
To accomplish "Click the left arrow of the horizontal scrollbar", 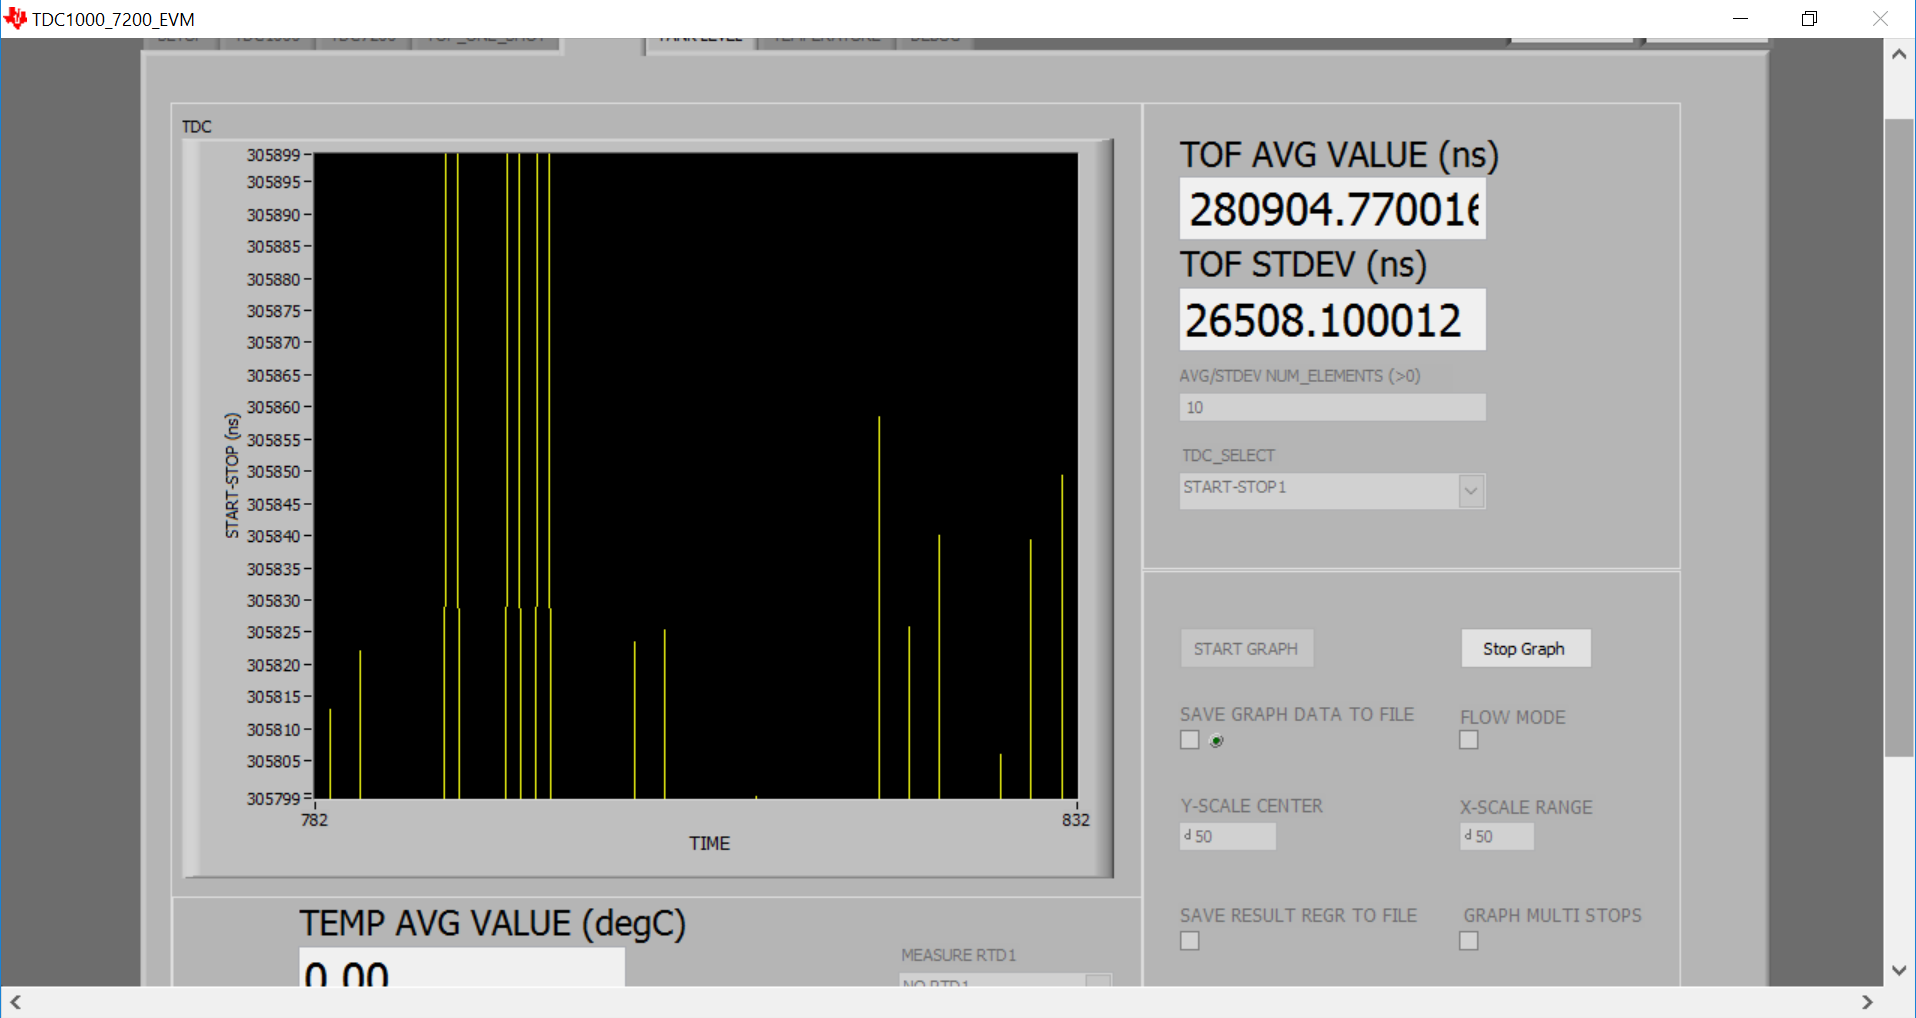I will pyautogui.click(x=16, y=1002).
